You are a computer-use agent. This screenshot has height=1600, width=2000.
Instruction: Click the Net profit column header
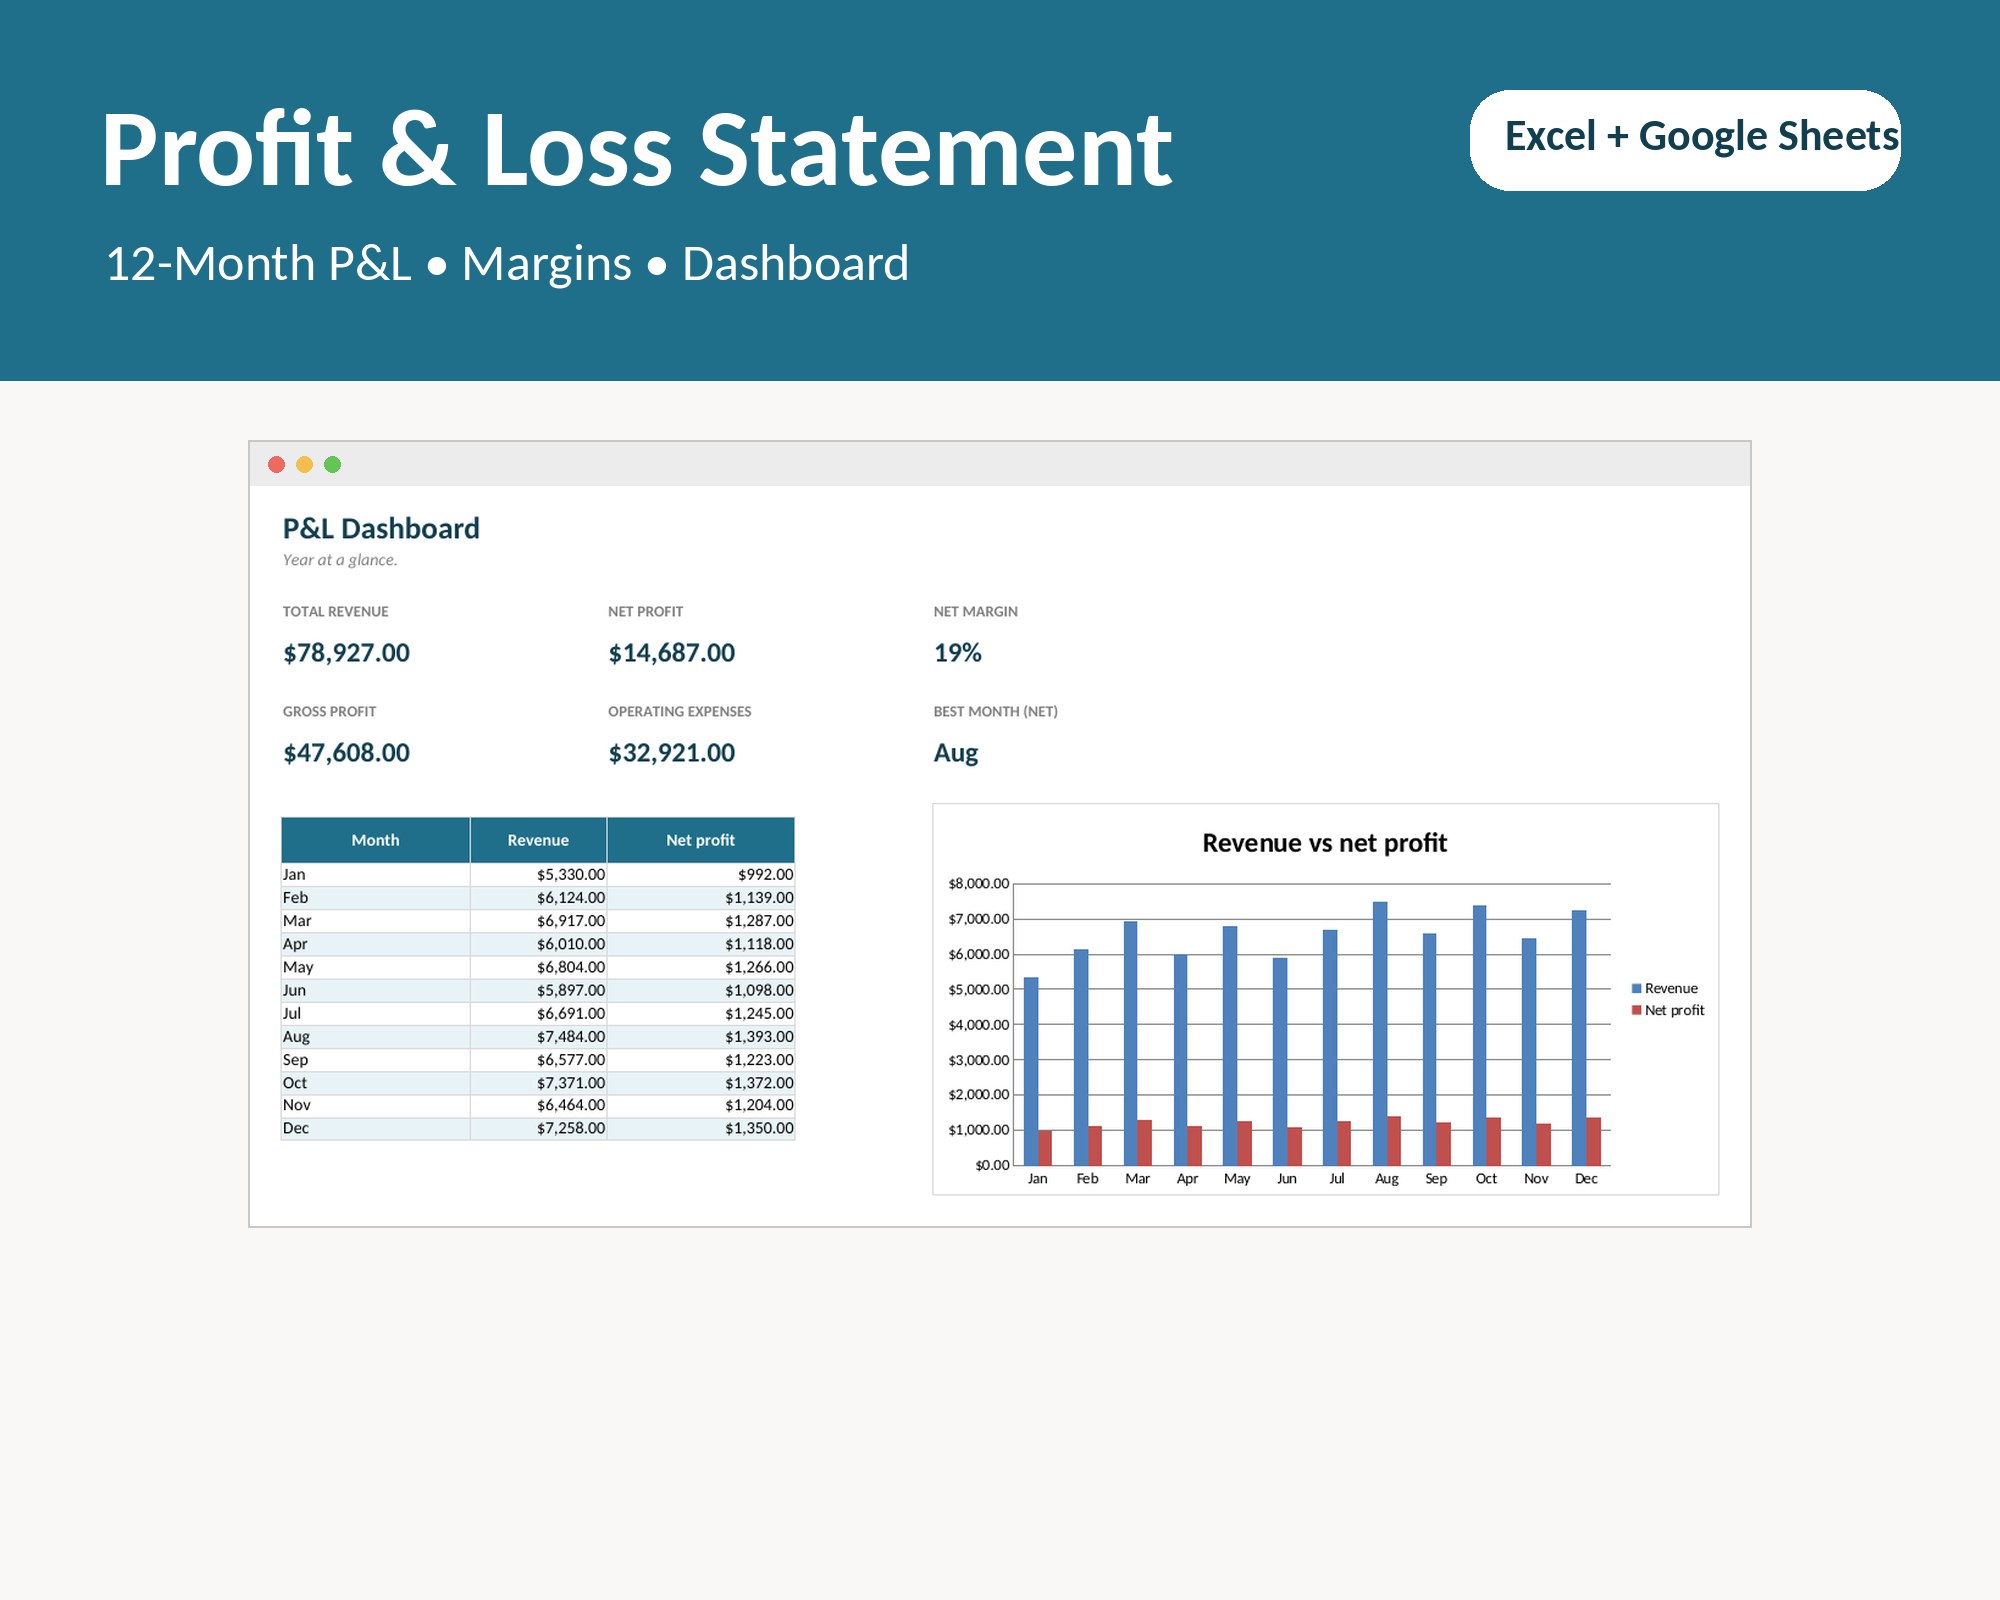[700, 840]
